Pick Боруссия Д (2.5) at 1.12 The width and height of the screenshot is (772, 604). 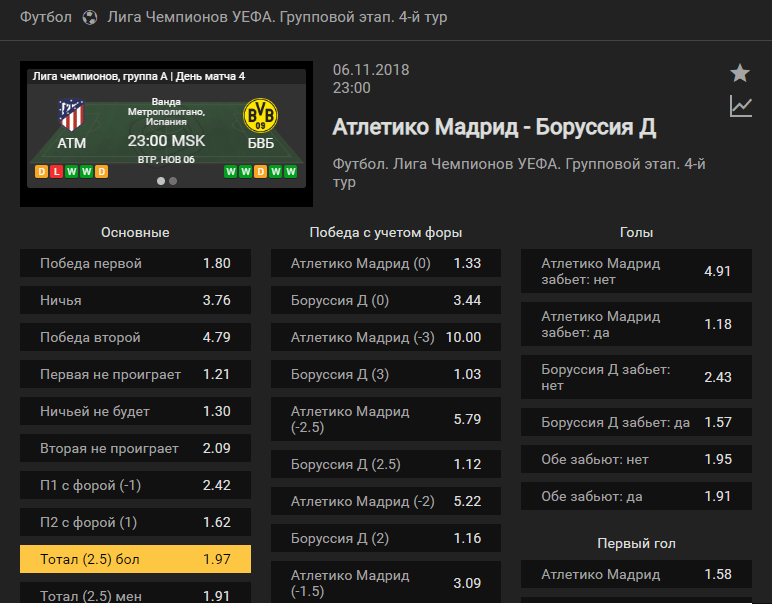click(386, 464)
